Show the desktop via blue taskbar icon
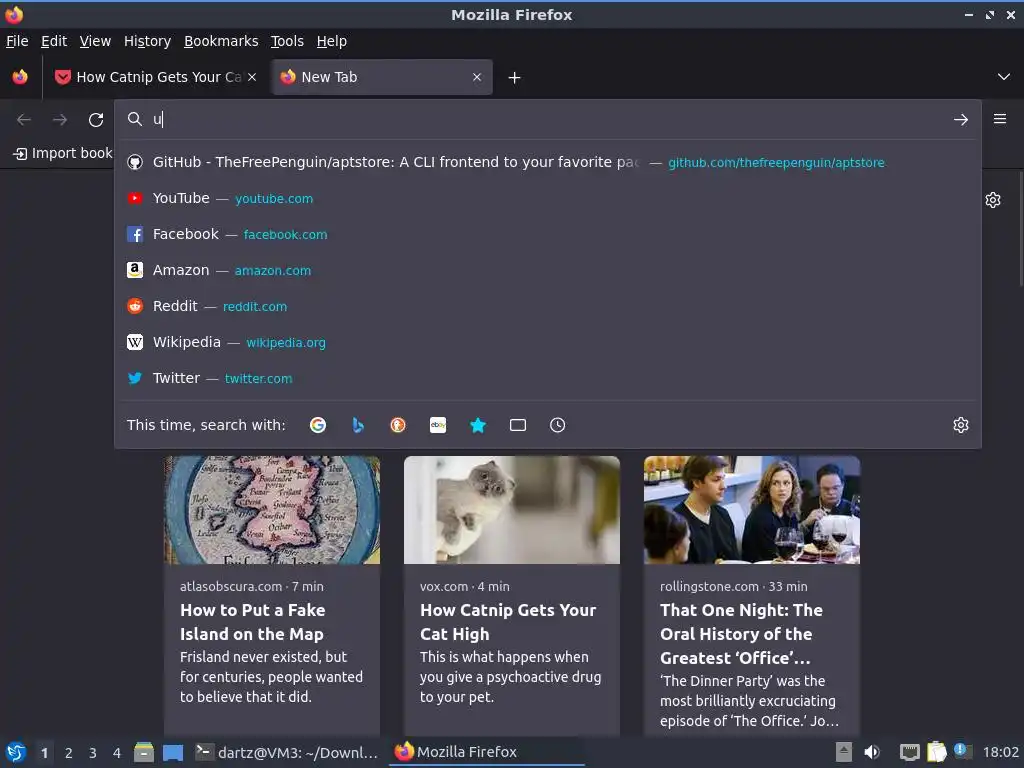The image size is (1024, 768). (173, 752)
